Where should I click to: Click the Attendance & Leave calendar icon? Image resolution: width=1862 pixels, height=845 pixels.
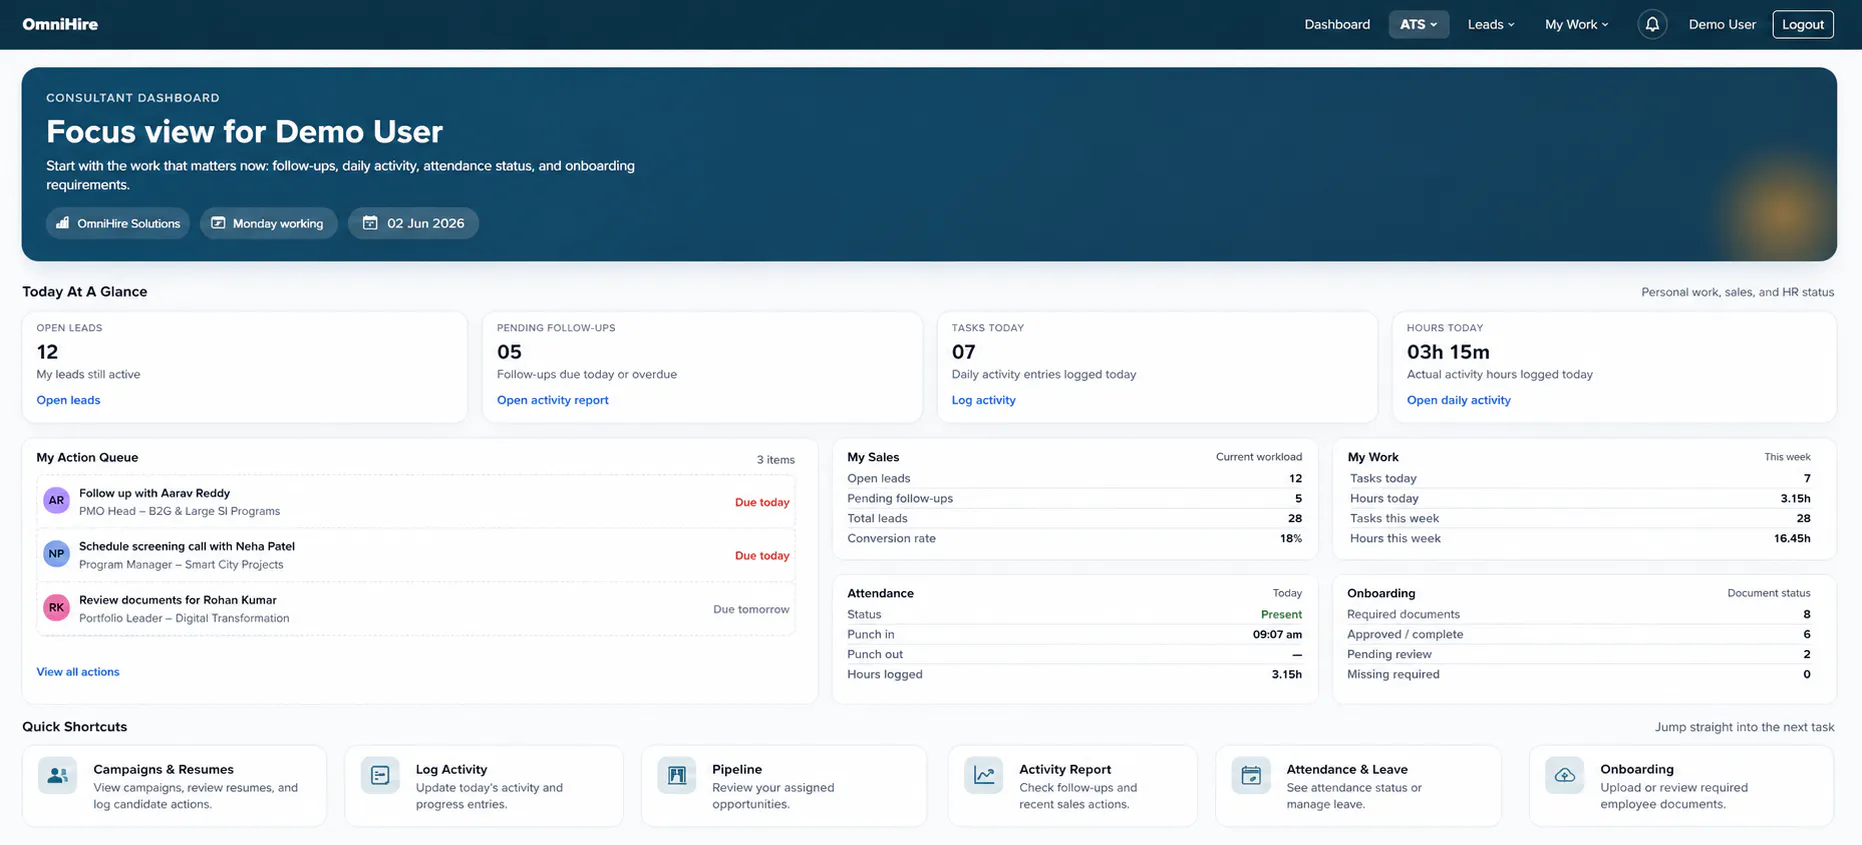point(1251,775)
